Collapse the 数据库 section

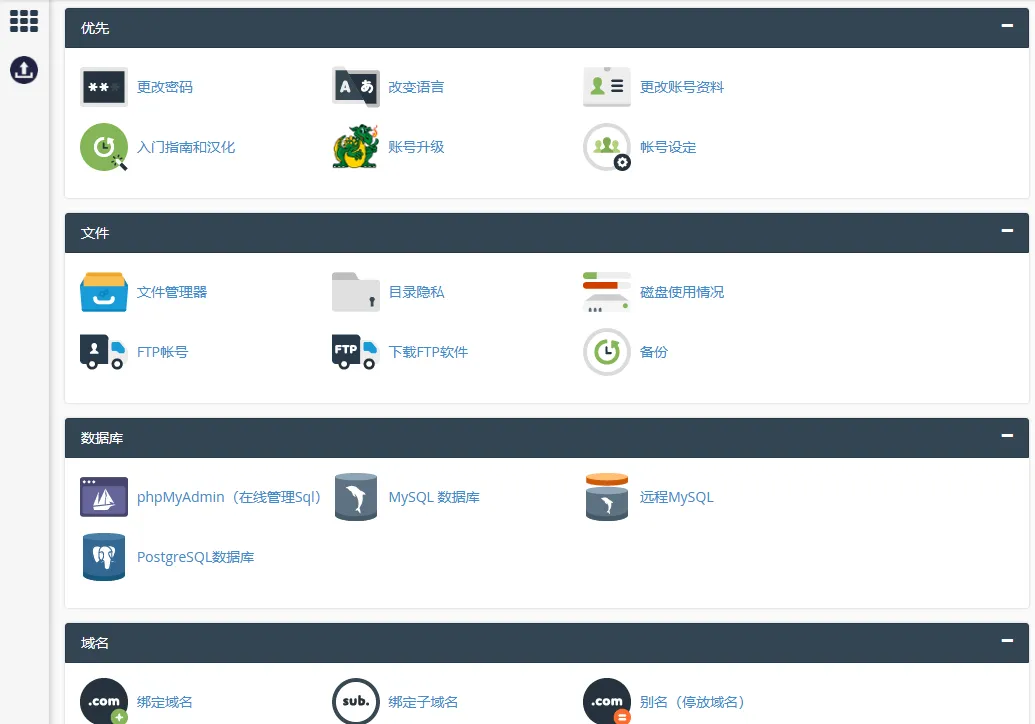tap(1007, 436)
